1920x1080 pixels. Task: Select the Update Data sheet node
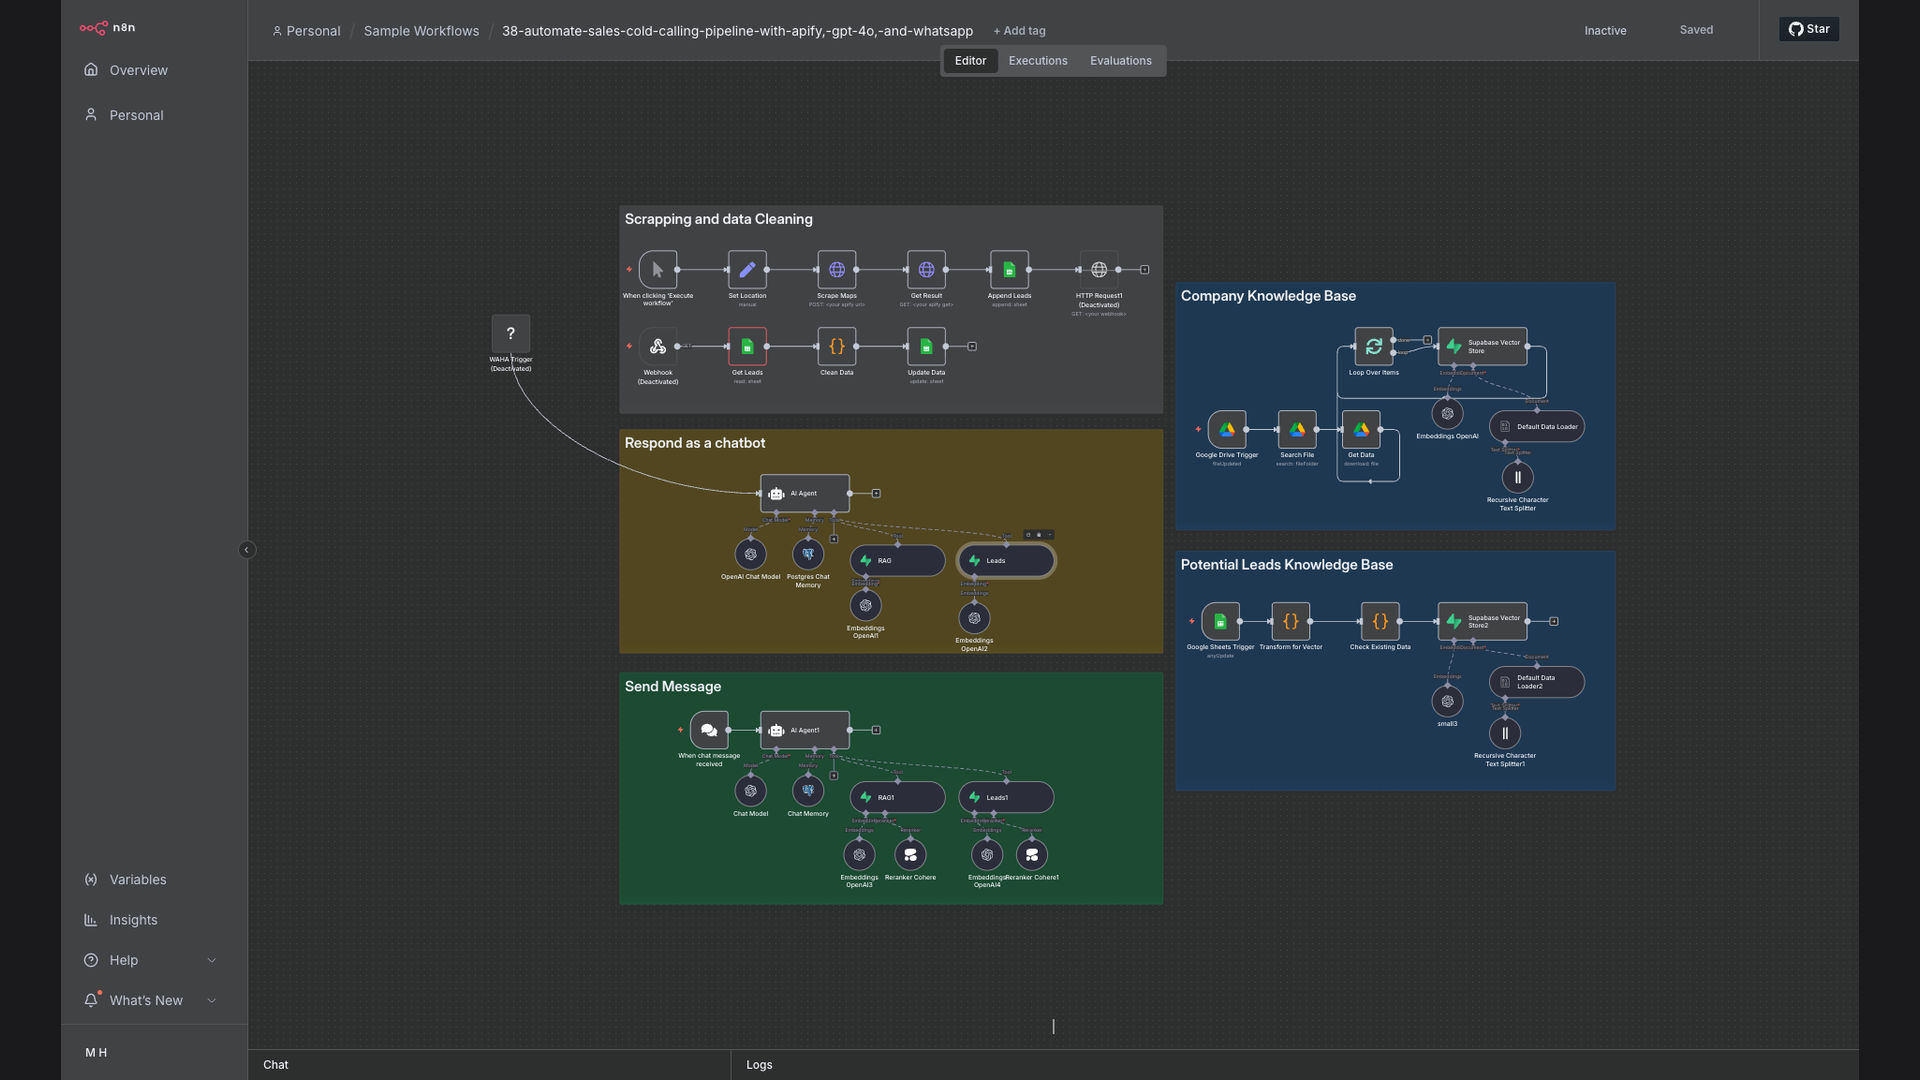click(x=926, y=347)
